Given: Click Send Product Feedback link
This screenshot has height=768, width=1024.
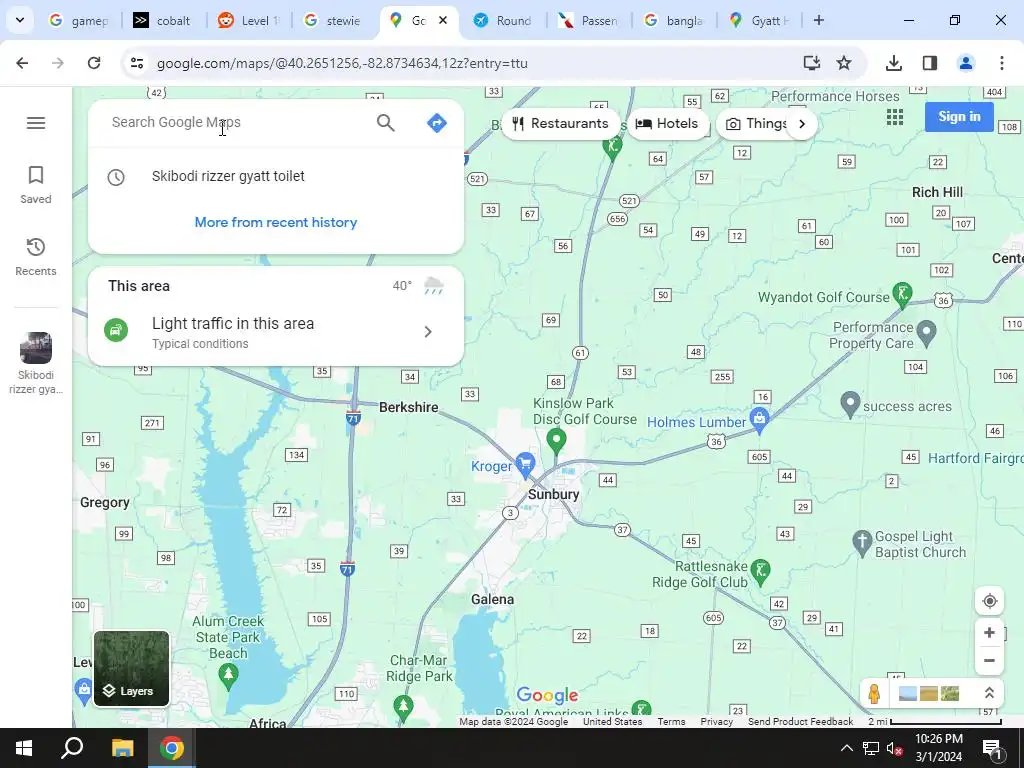Looking at the screenshot, I should point(801,722).
